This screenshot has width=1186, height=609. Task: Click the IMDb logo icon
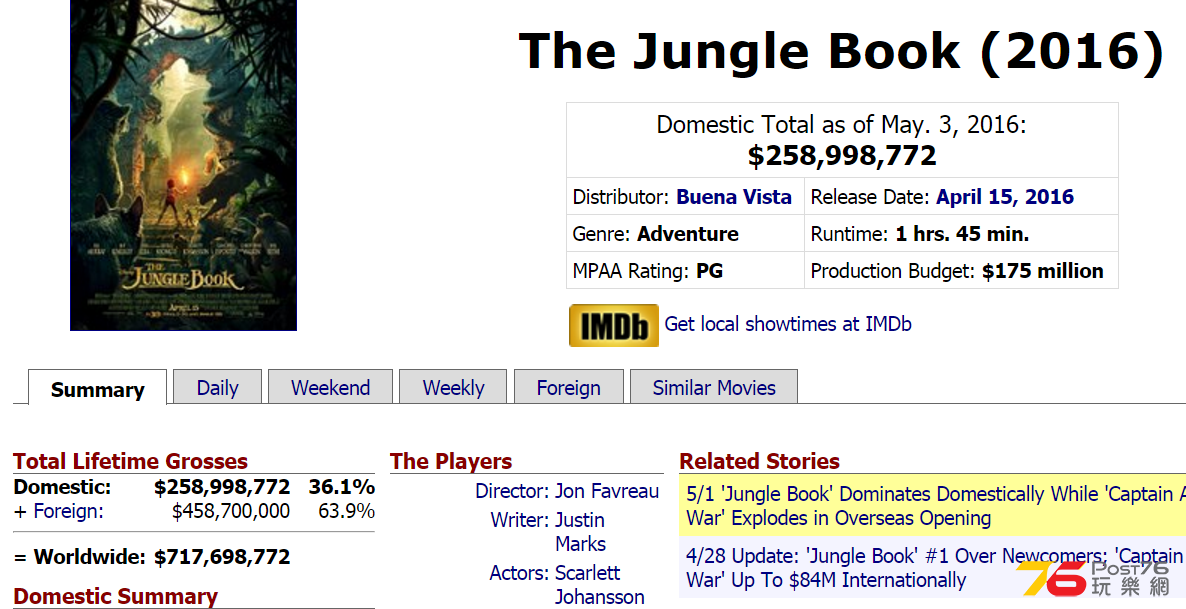pos(613,325)
